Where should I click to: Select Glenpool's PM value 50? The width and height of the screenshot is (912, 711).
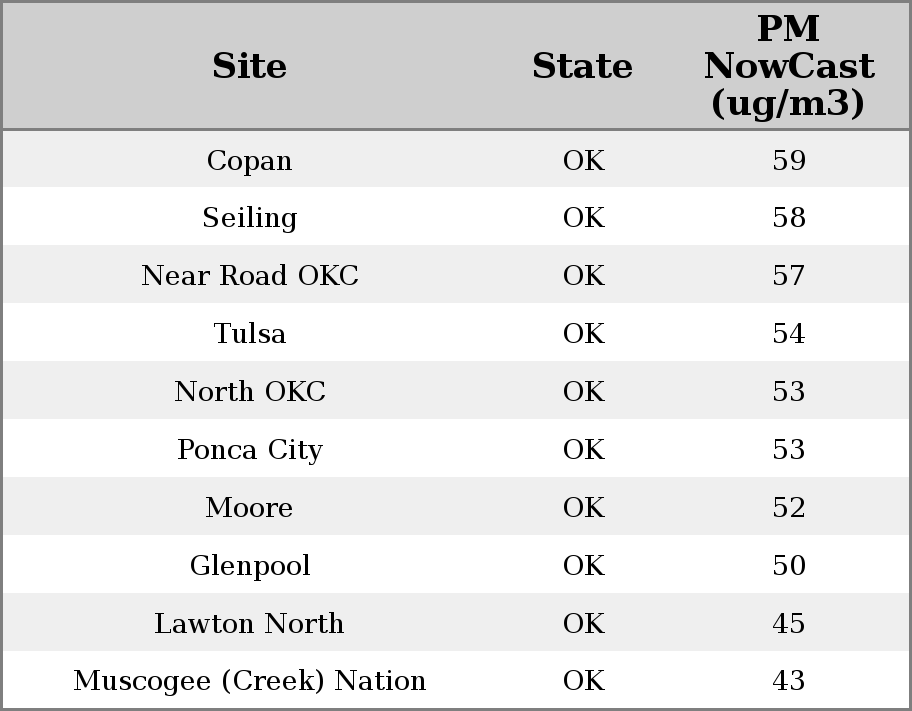pyautogui.click(x=788, y=566)
